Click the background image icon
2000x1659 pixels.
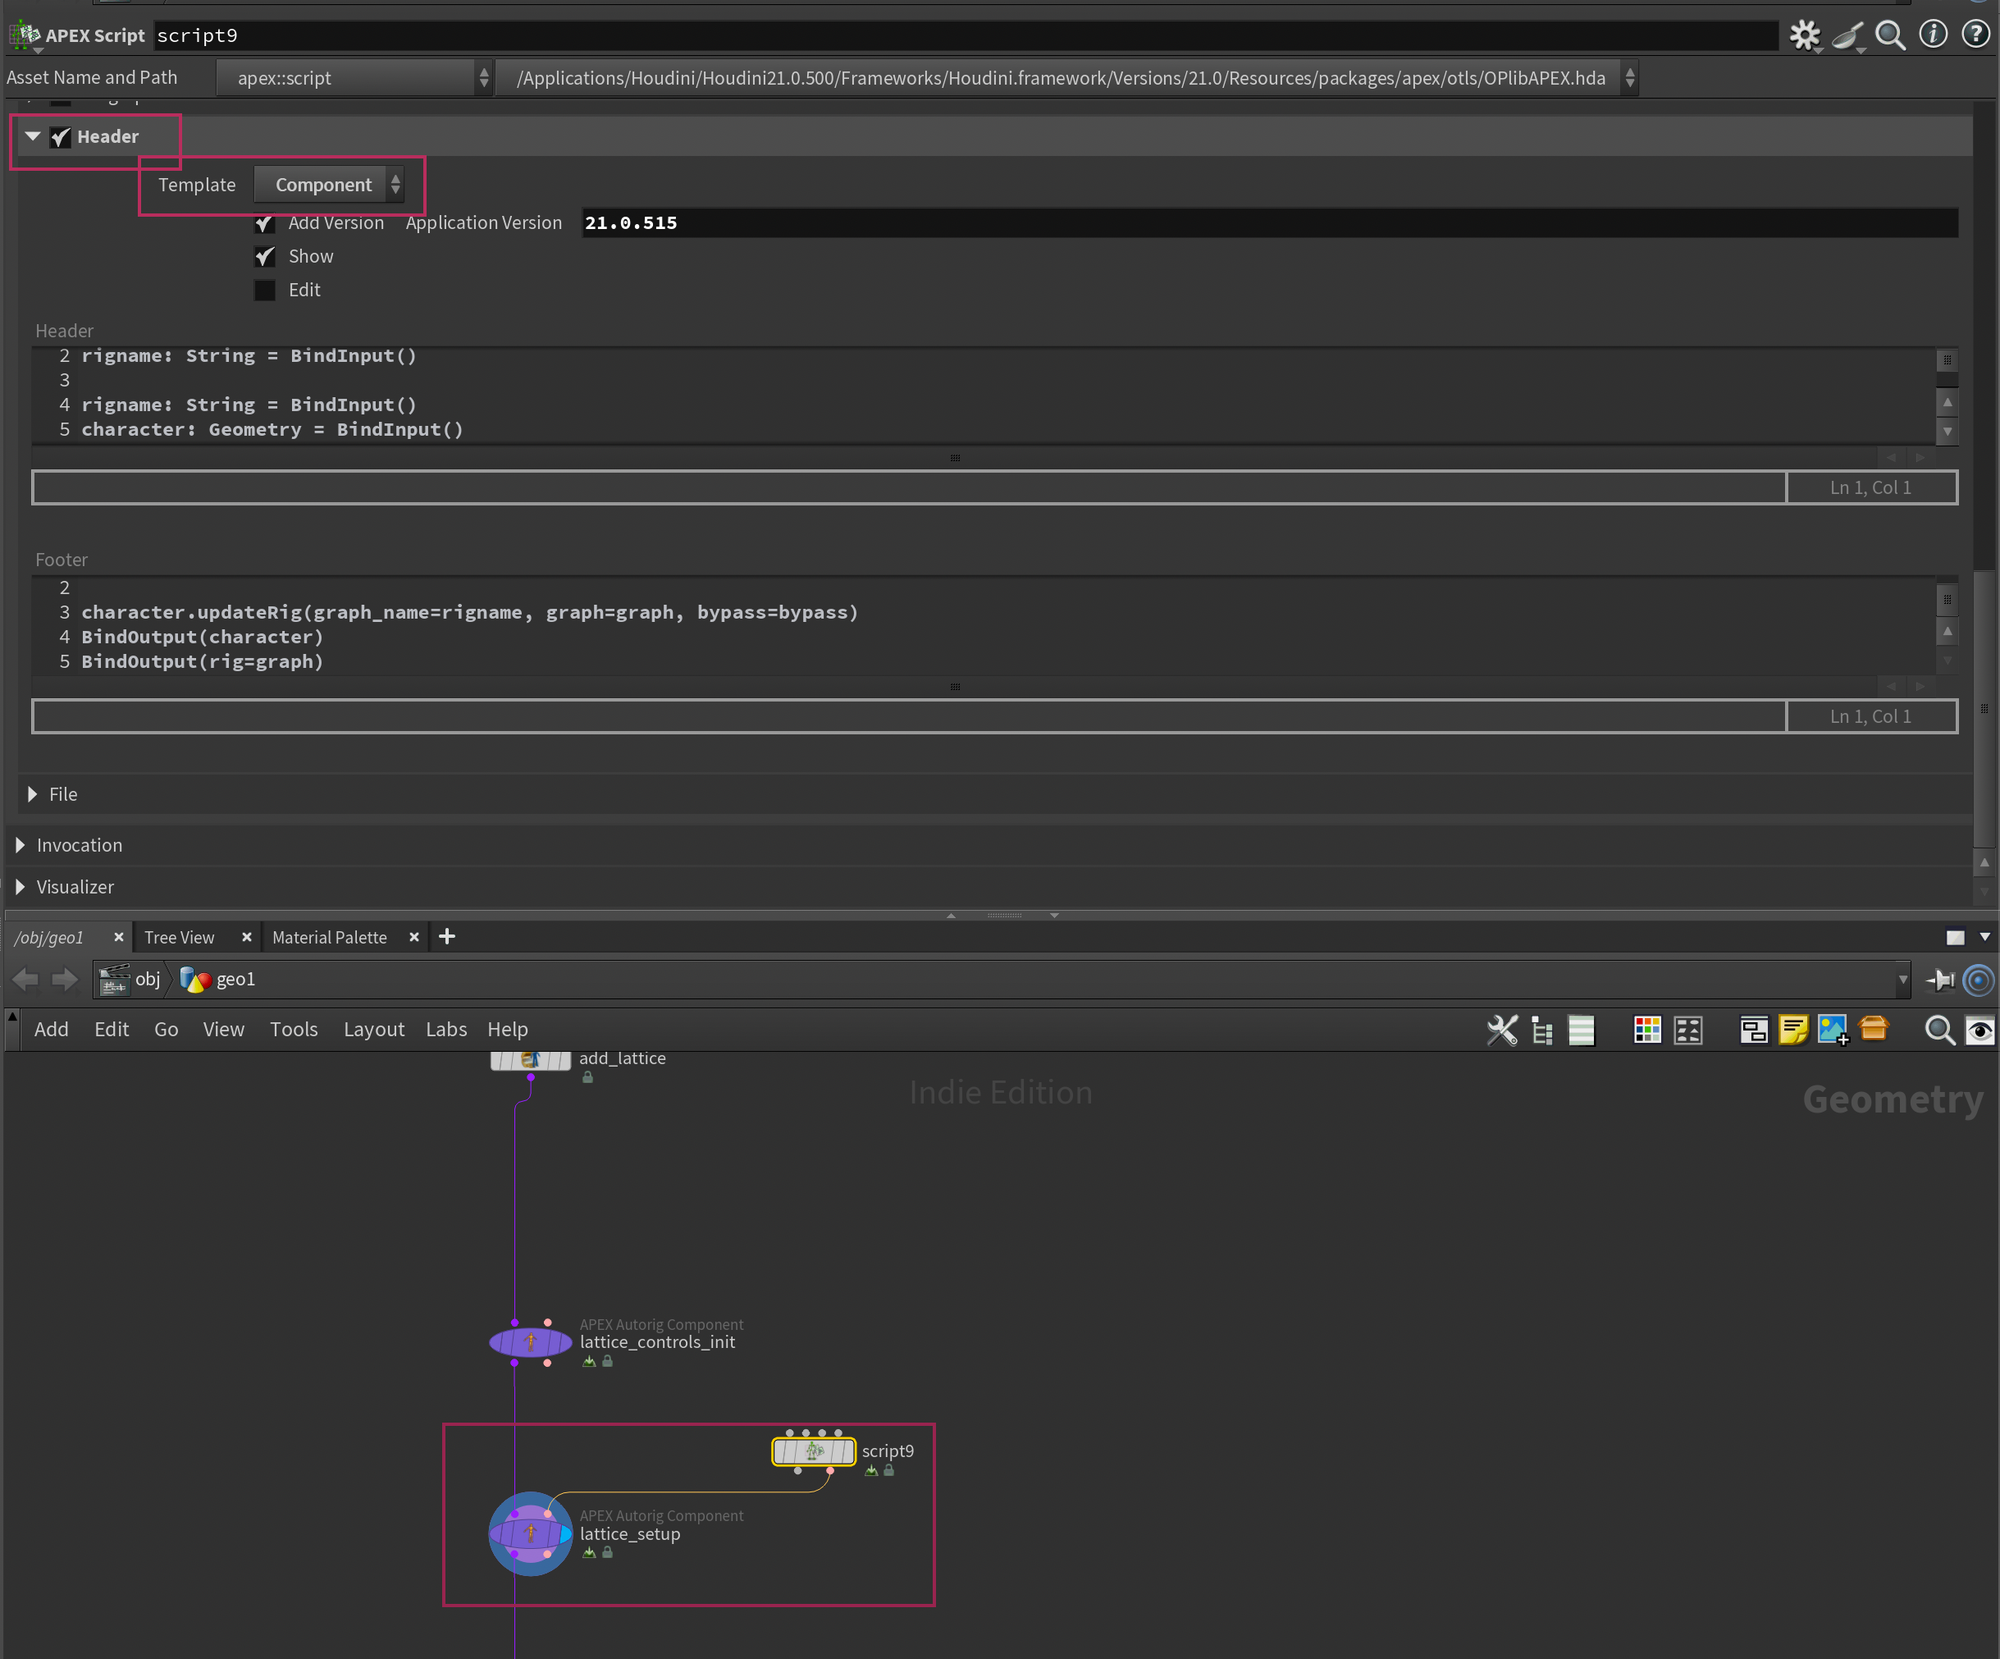click(x=1833, y=1030)
